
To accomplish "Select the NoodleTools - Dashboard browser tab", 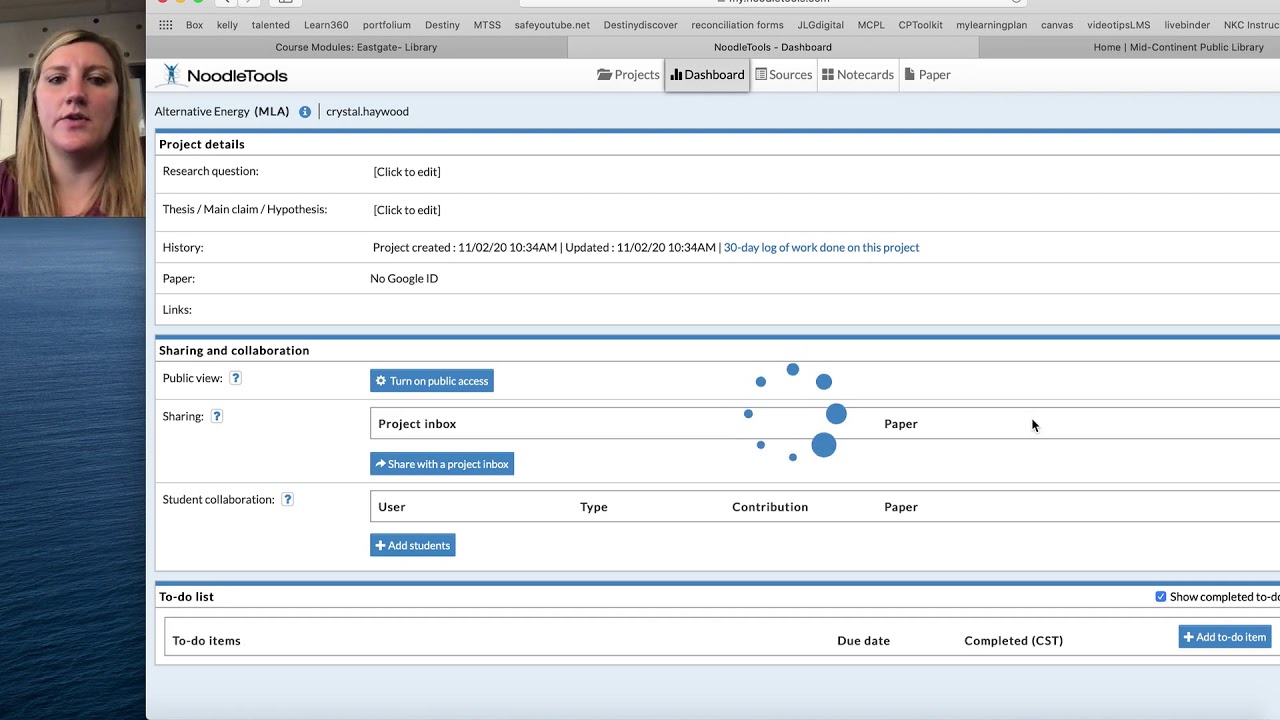I will [773, 47].
